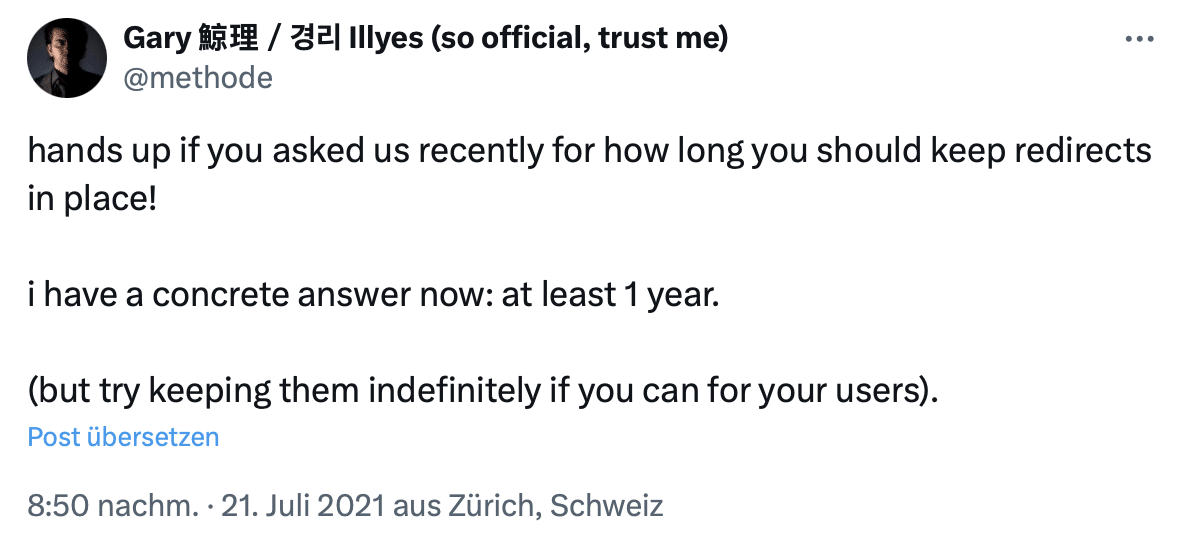Click Gary Illyes' profile avatar picture
This screenshot has width=1180, height=544.
coord(66,58)
